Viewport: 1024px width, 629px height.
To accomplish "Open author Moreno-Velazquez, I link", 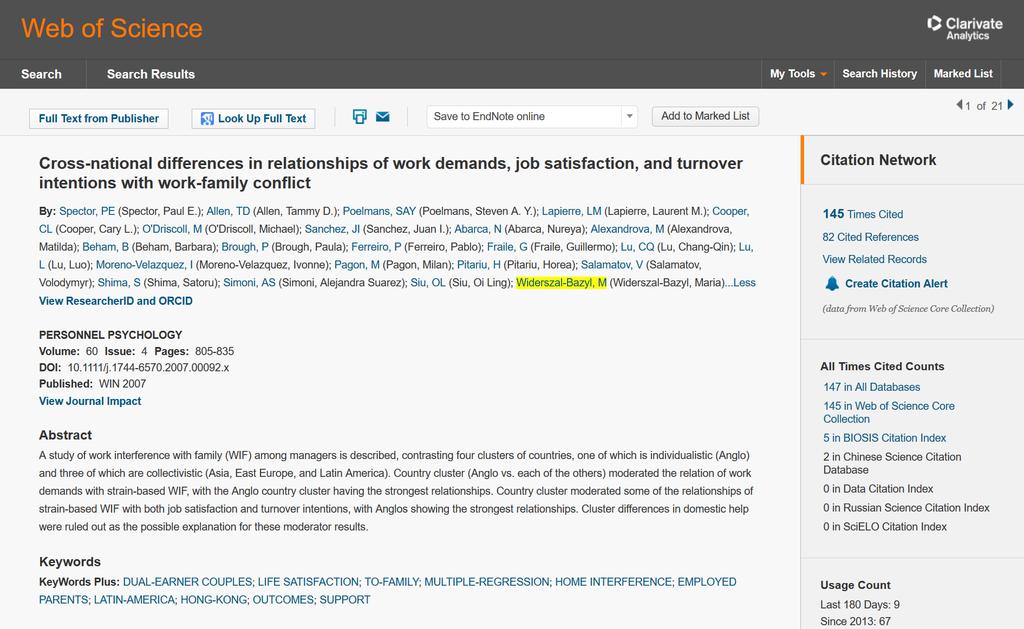I will 144,265.
